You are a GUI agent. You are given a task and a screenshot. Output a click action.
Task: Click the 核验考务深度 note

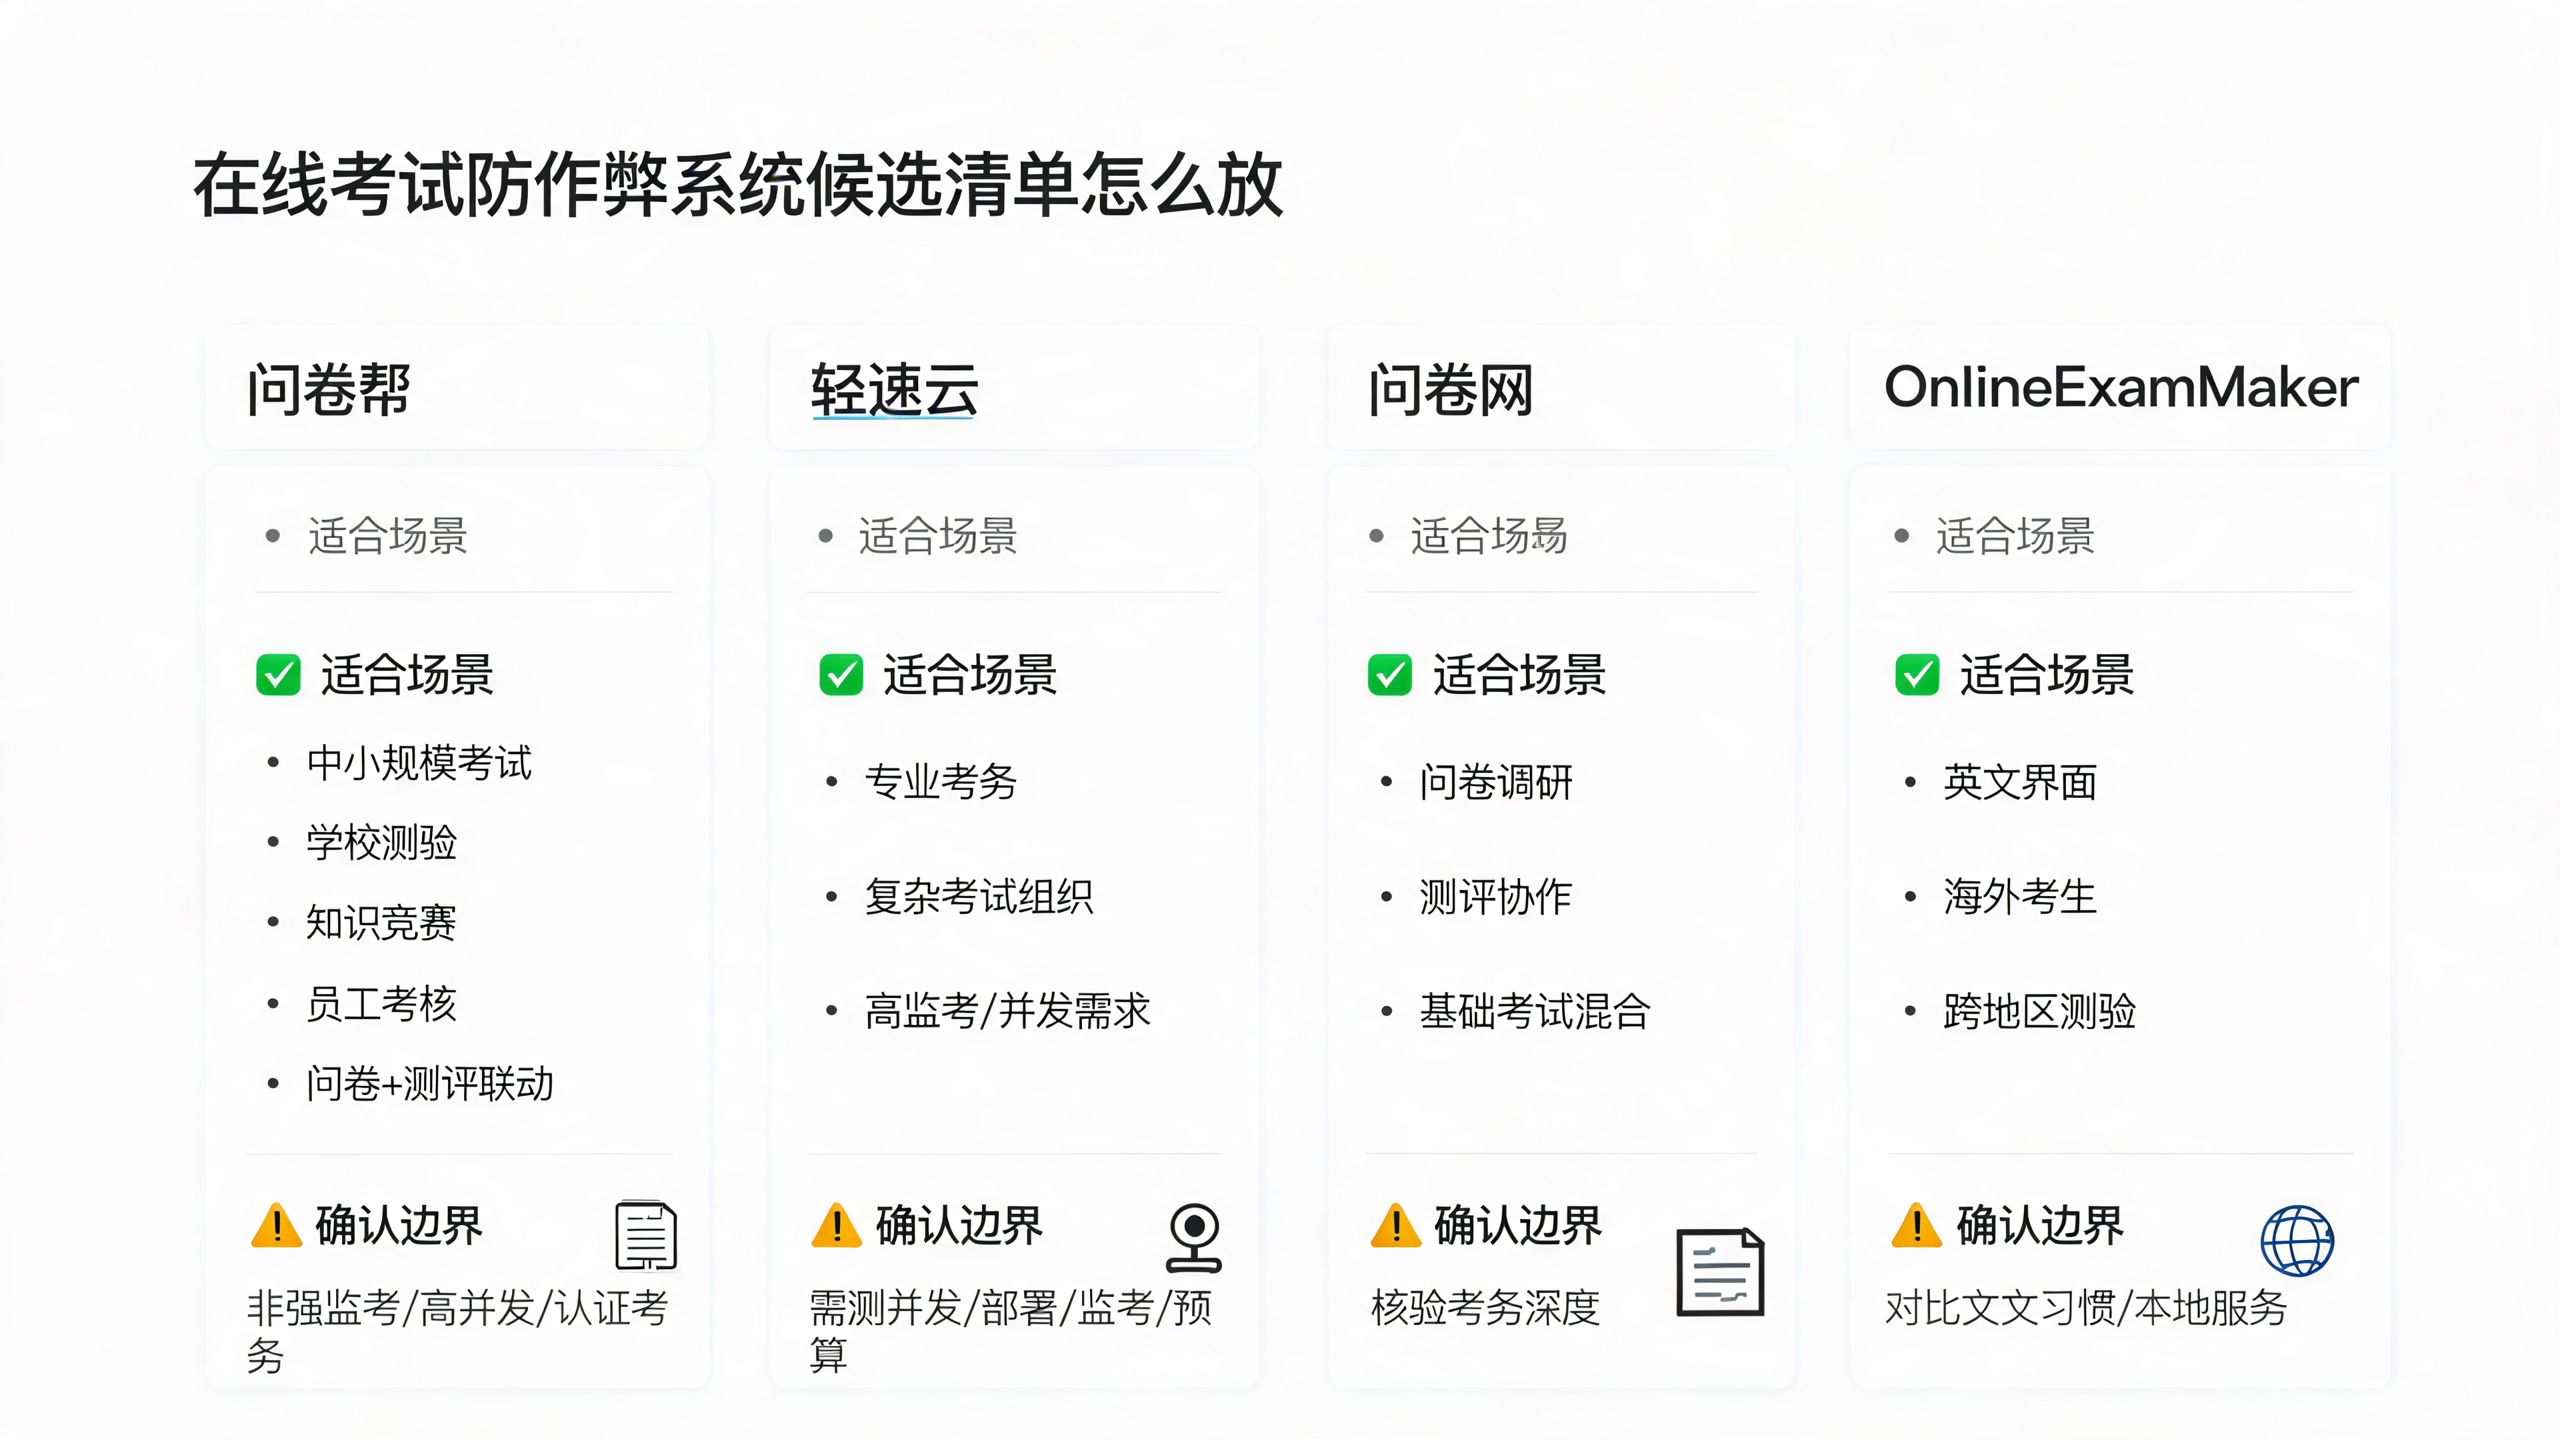click(1485, 1308)
